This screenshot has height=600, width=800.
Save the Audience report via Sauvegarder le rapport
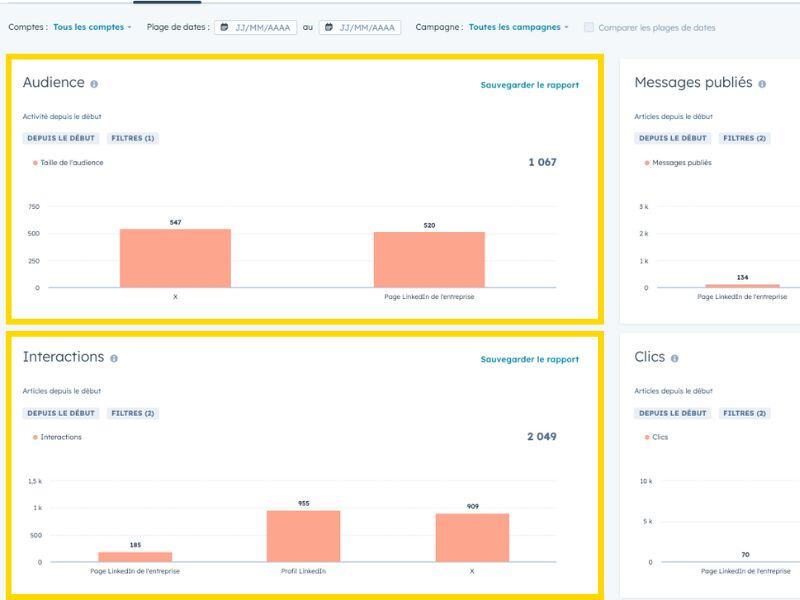530,85
